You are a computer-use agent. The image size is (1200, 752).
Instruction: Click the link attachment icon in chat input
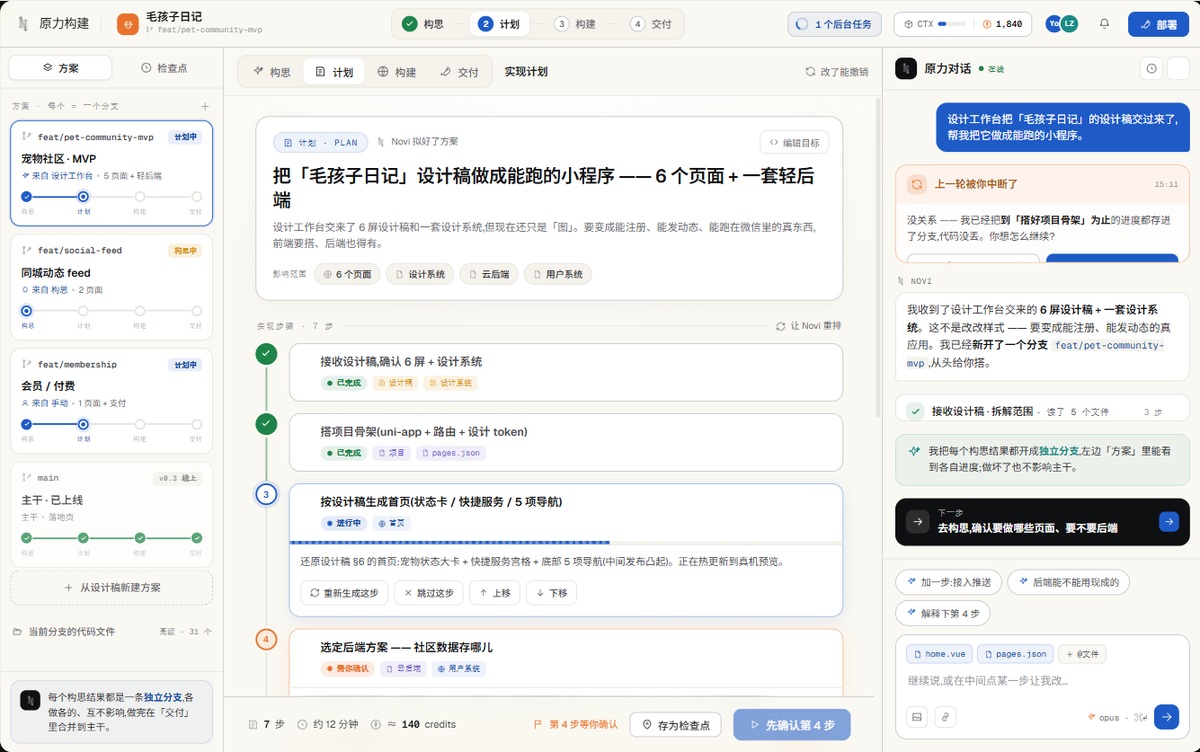(x=944, y=716)
